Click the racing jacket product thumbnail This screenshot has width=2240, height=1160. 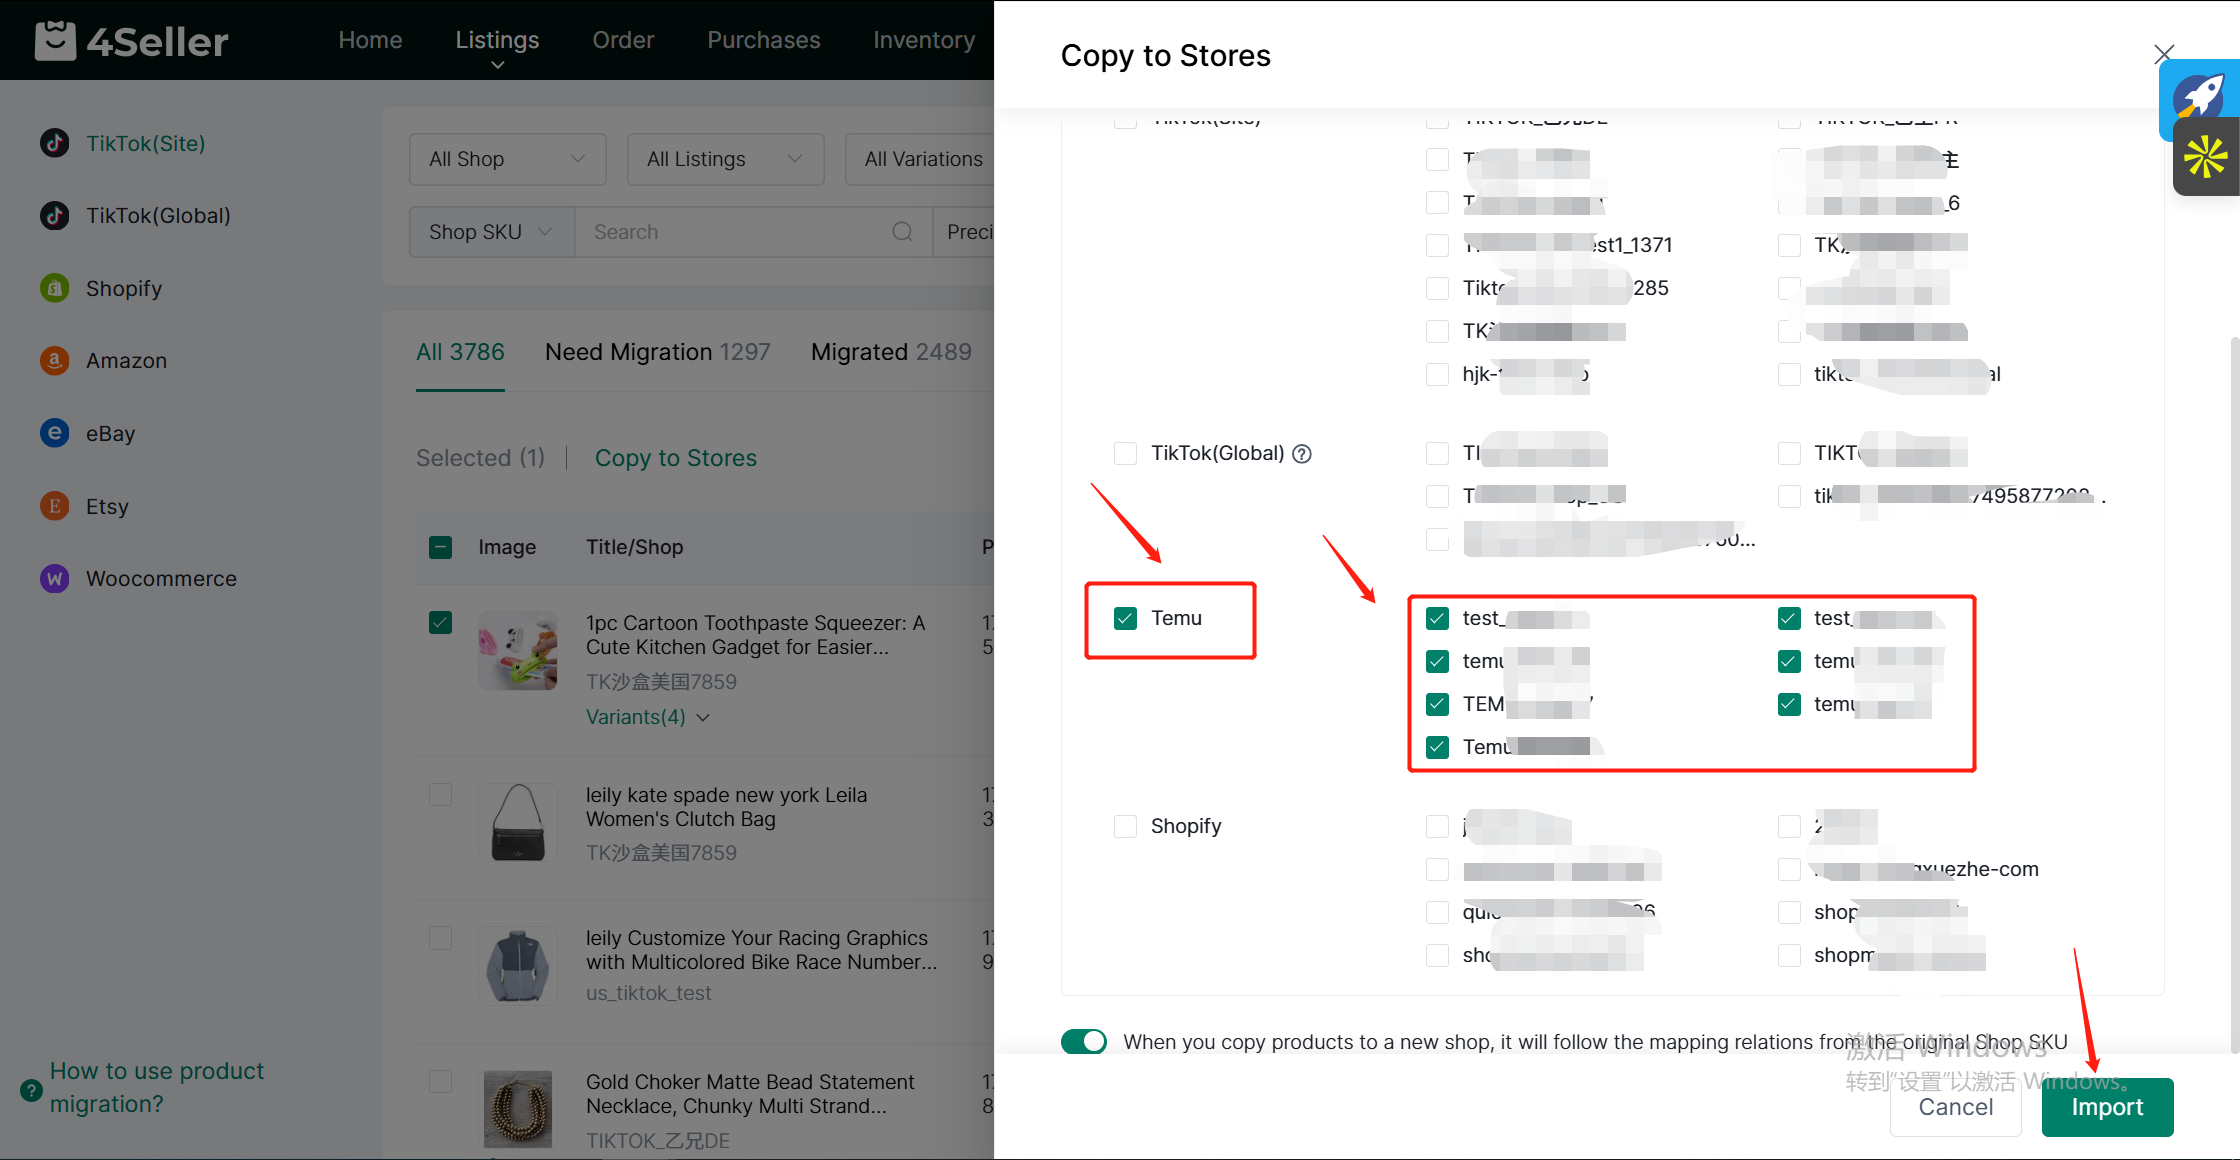click(518, 966)
